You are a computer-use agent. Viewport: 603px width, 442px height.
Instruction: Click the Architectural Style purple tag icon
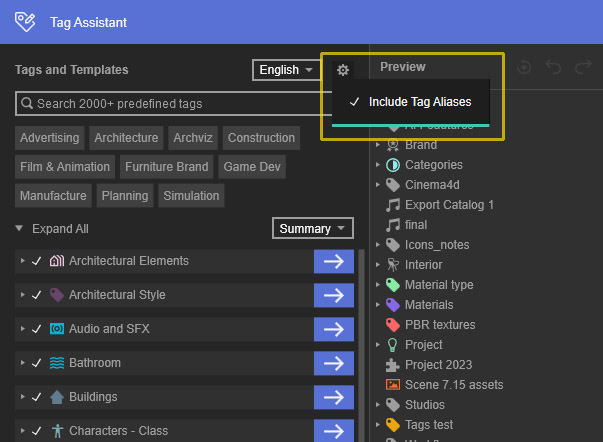(x=57, y=295)
